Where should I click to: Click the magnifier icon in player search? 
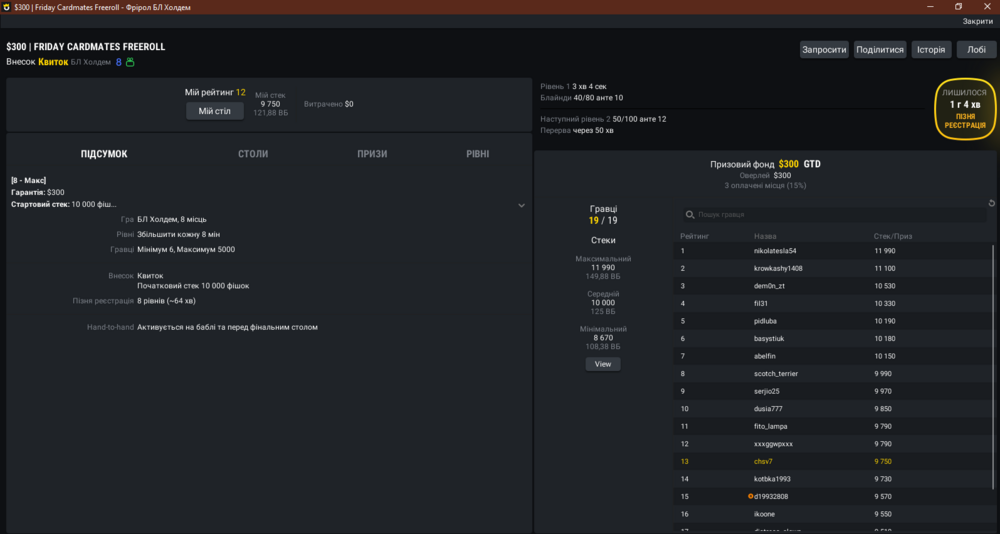point(689,215)
